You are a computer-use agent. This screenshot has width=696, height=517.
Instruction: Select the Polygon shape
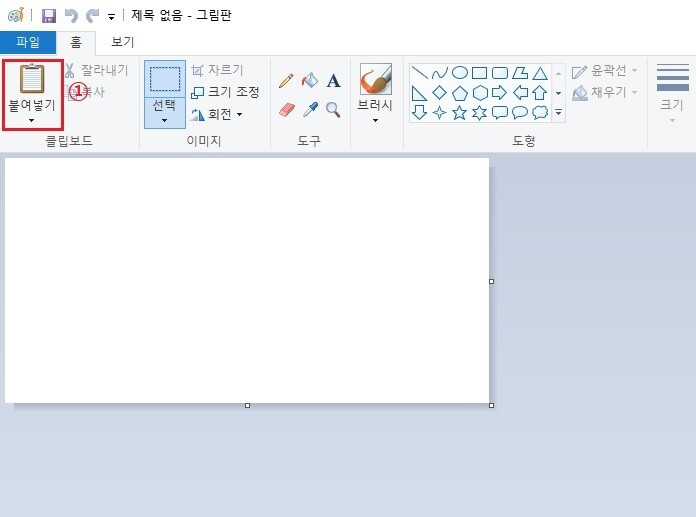pos(520,73)
